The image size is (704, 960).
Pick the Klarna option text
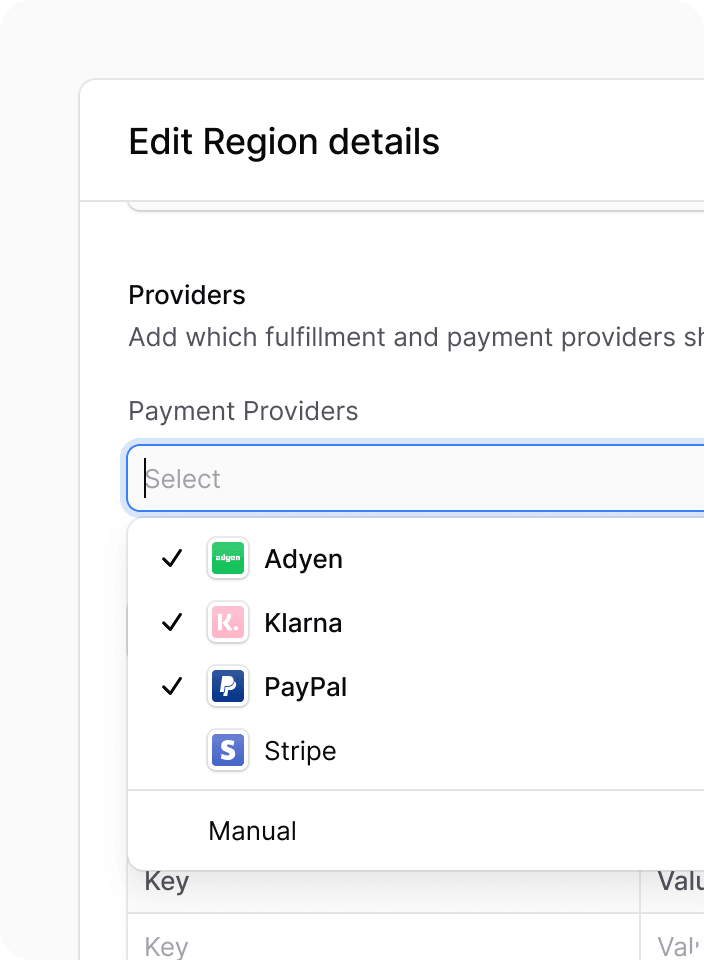[x=303, y=623]
